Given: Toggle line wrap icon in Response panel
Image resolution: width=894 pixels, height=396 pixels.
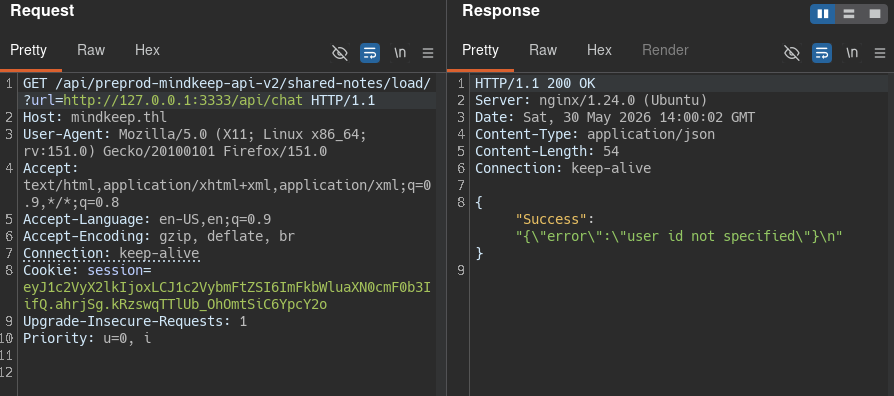Looking at the screenshot, I should [822, 53].
